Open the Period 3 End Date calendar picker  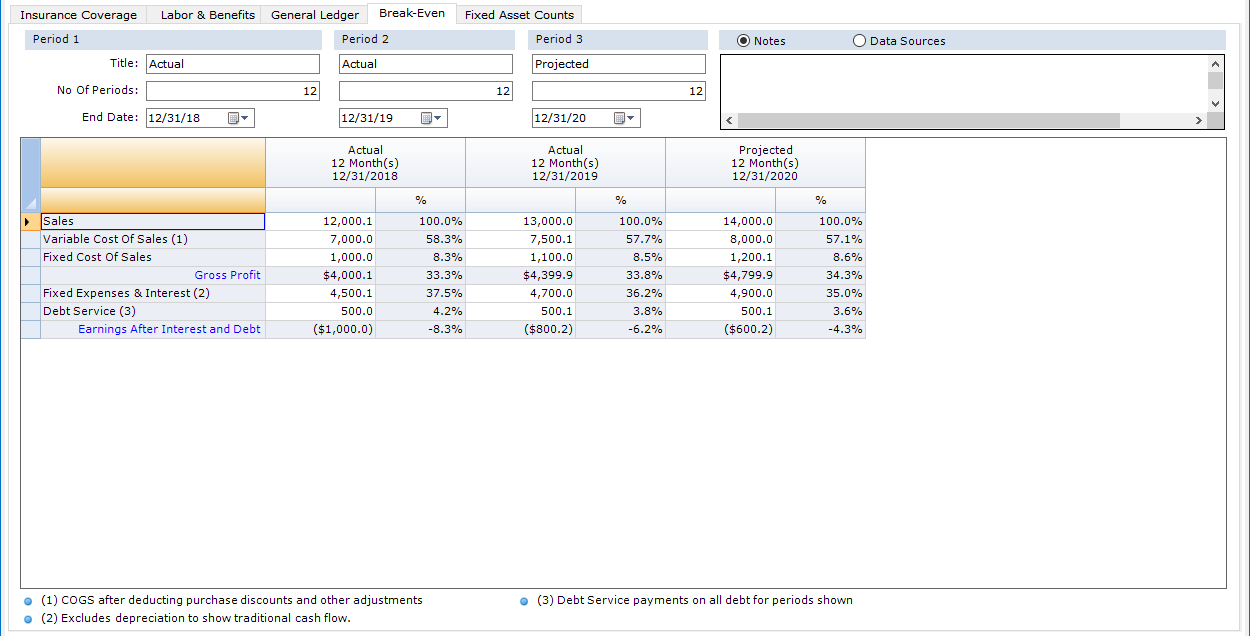pos(624,118)
